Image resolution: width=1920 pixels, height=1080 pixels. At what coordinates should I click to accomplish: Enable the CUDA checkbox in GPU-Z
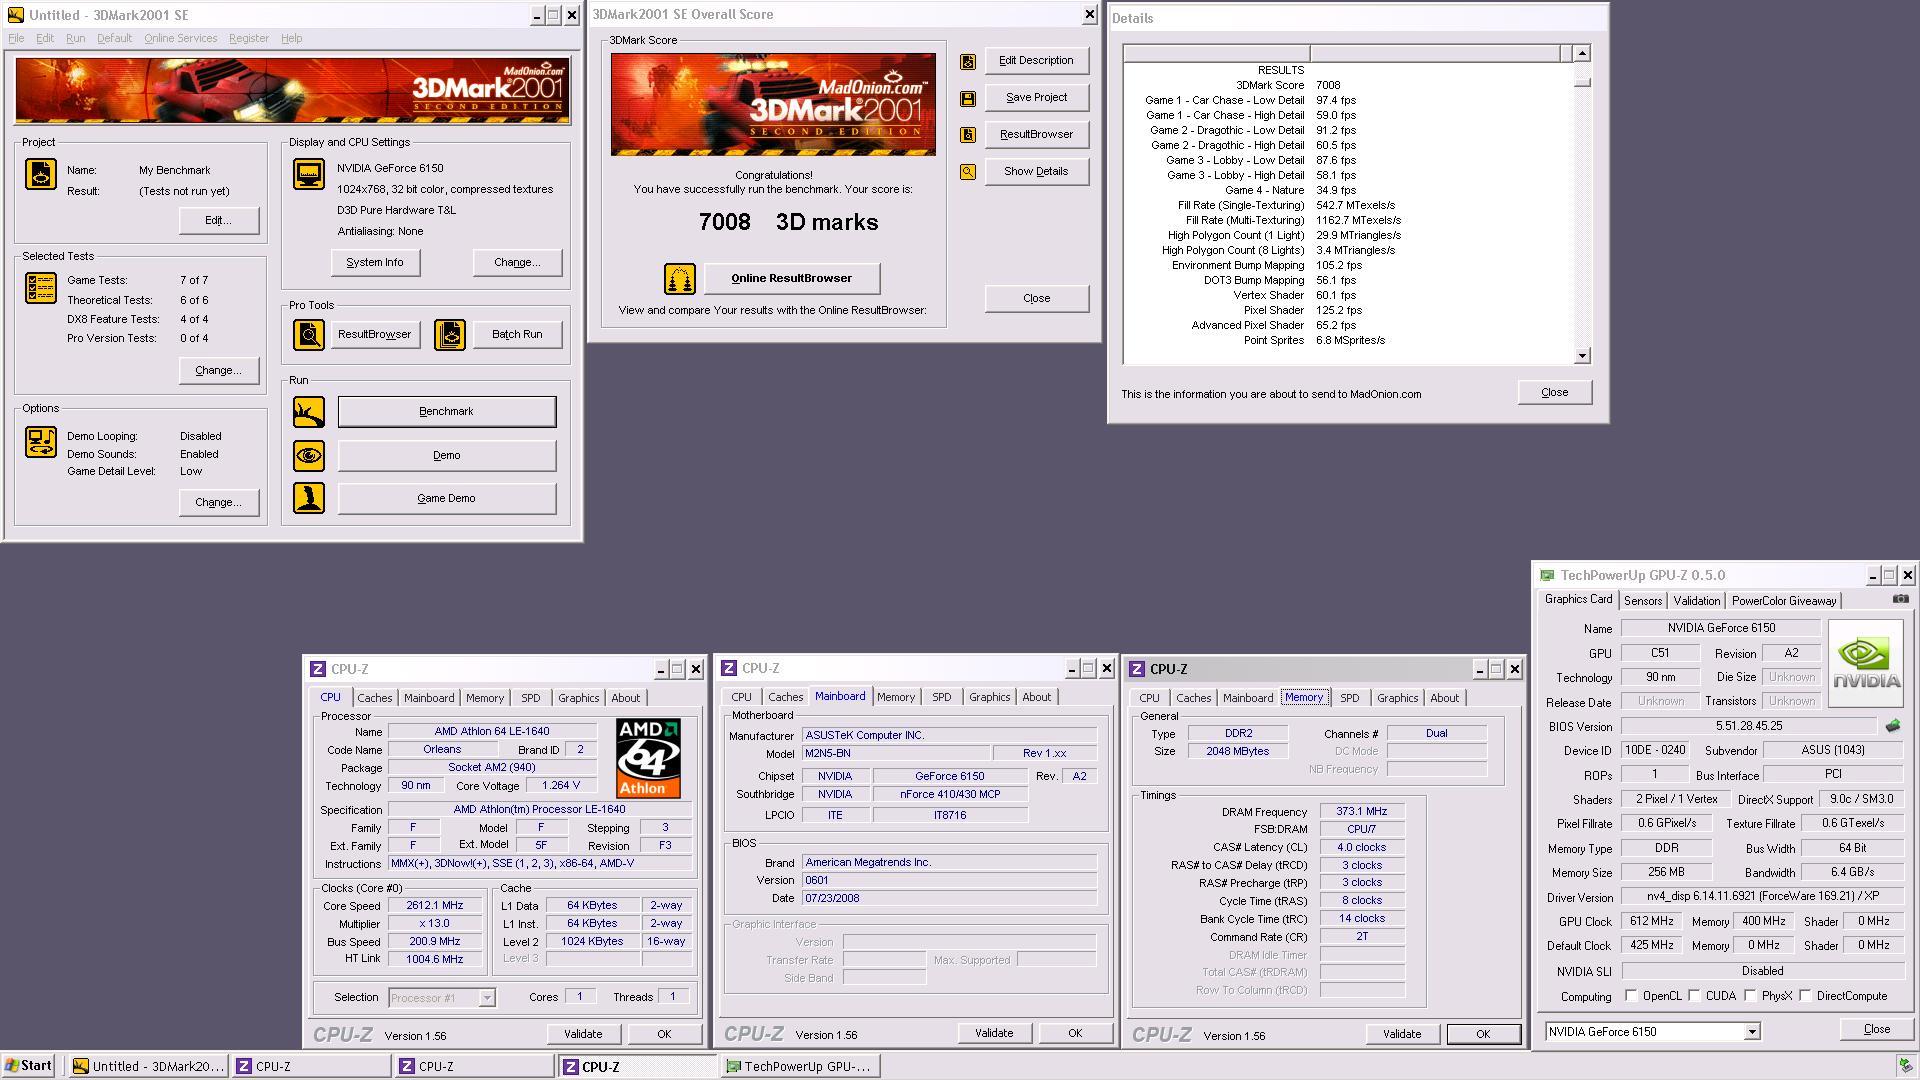(1694, 996)
